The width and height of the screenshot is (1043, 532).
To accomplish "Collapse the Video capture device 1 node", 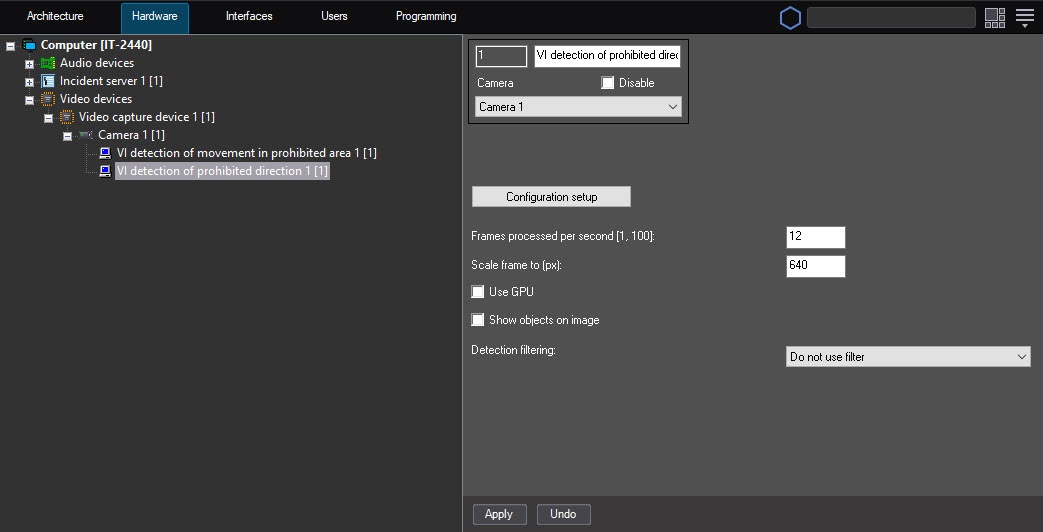I will (x=49, y=118).
